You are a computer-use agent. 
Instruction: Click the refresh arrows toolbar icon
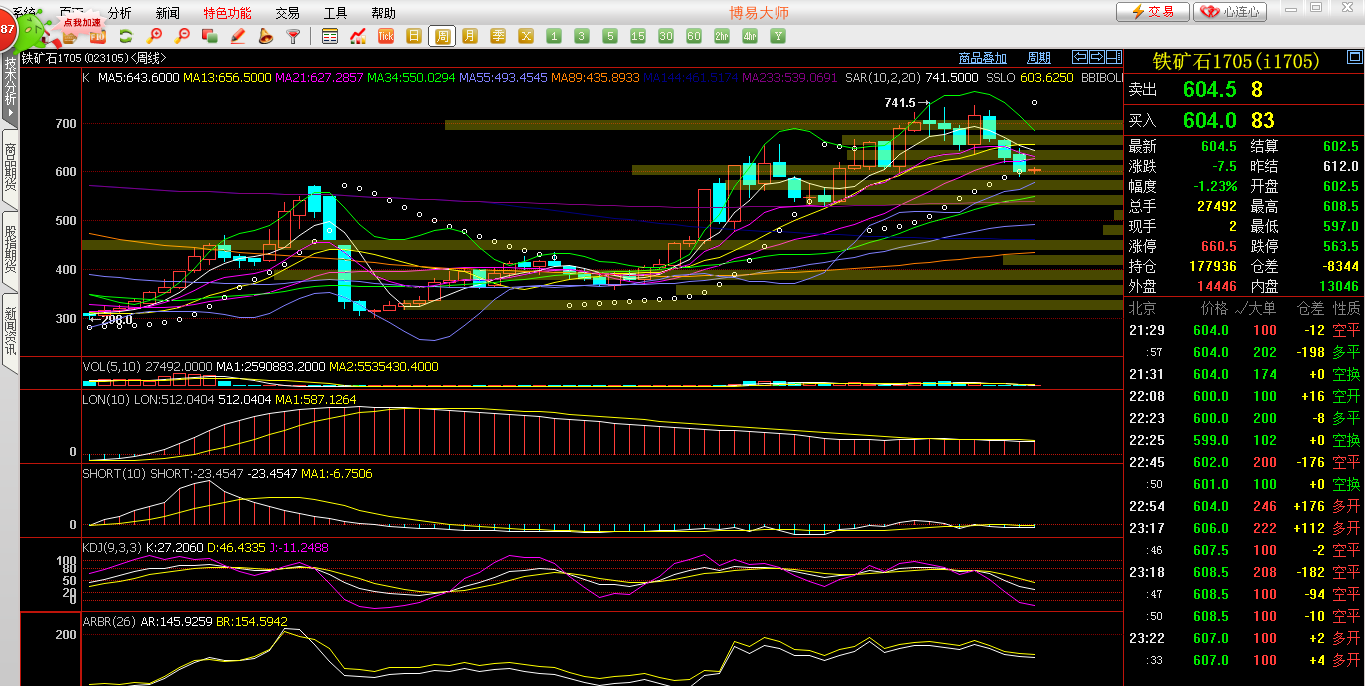point(126,36)
